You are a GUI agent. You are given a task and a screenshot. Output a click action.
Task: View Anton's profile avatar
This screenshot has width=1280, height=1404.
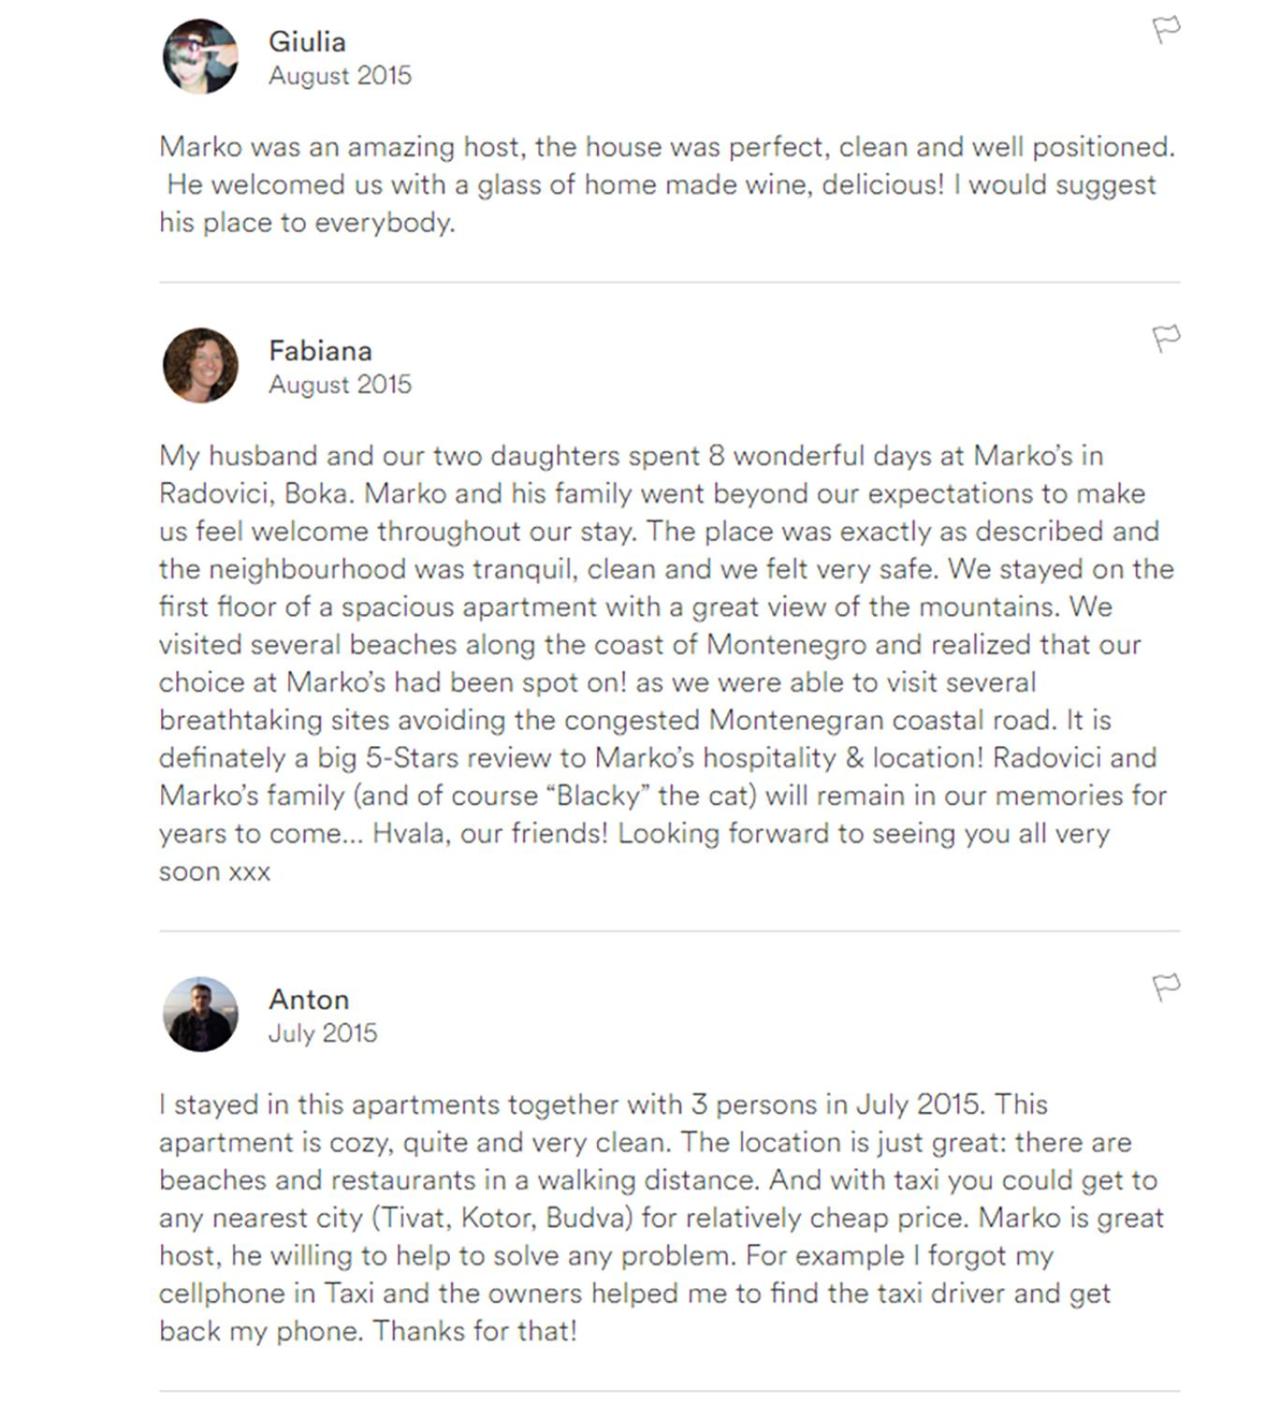200,1014
